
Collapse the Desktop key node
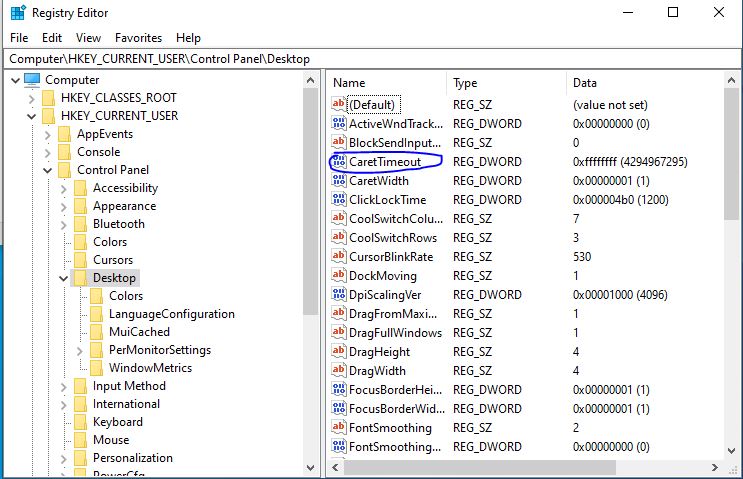click(63, 278)
